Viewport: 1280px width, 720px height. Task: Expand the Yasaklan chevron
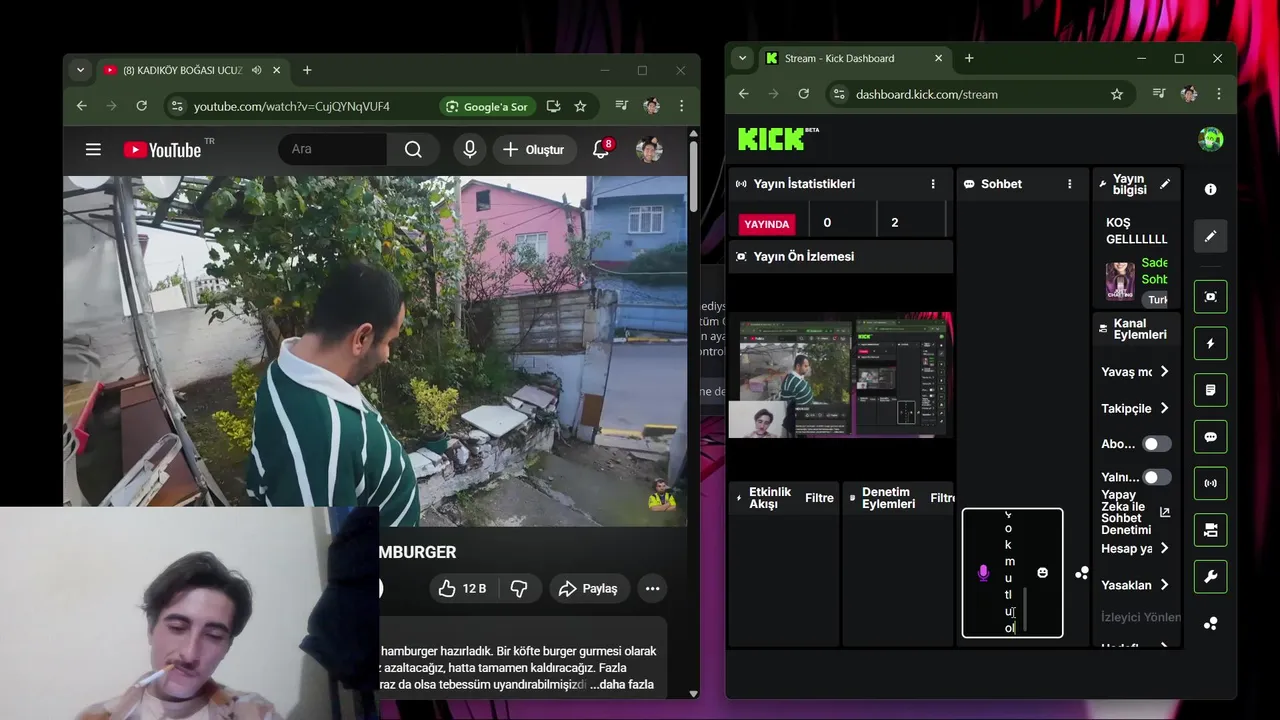[x=1164, y=585]
